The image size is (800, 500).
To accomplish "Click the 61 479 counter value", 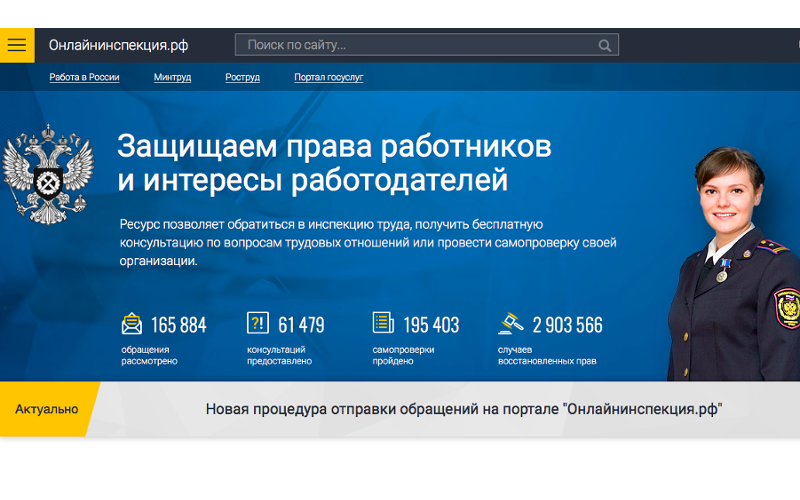I will click(301, 325).
